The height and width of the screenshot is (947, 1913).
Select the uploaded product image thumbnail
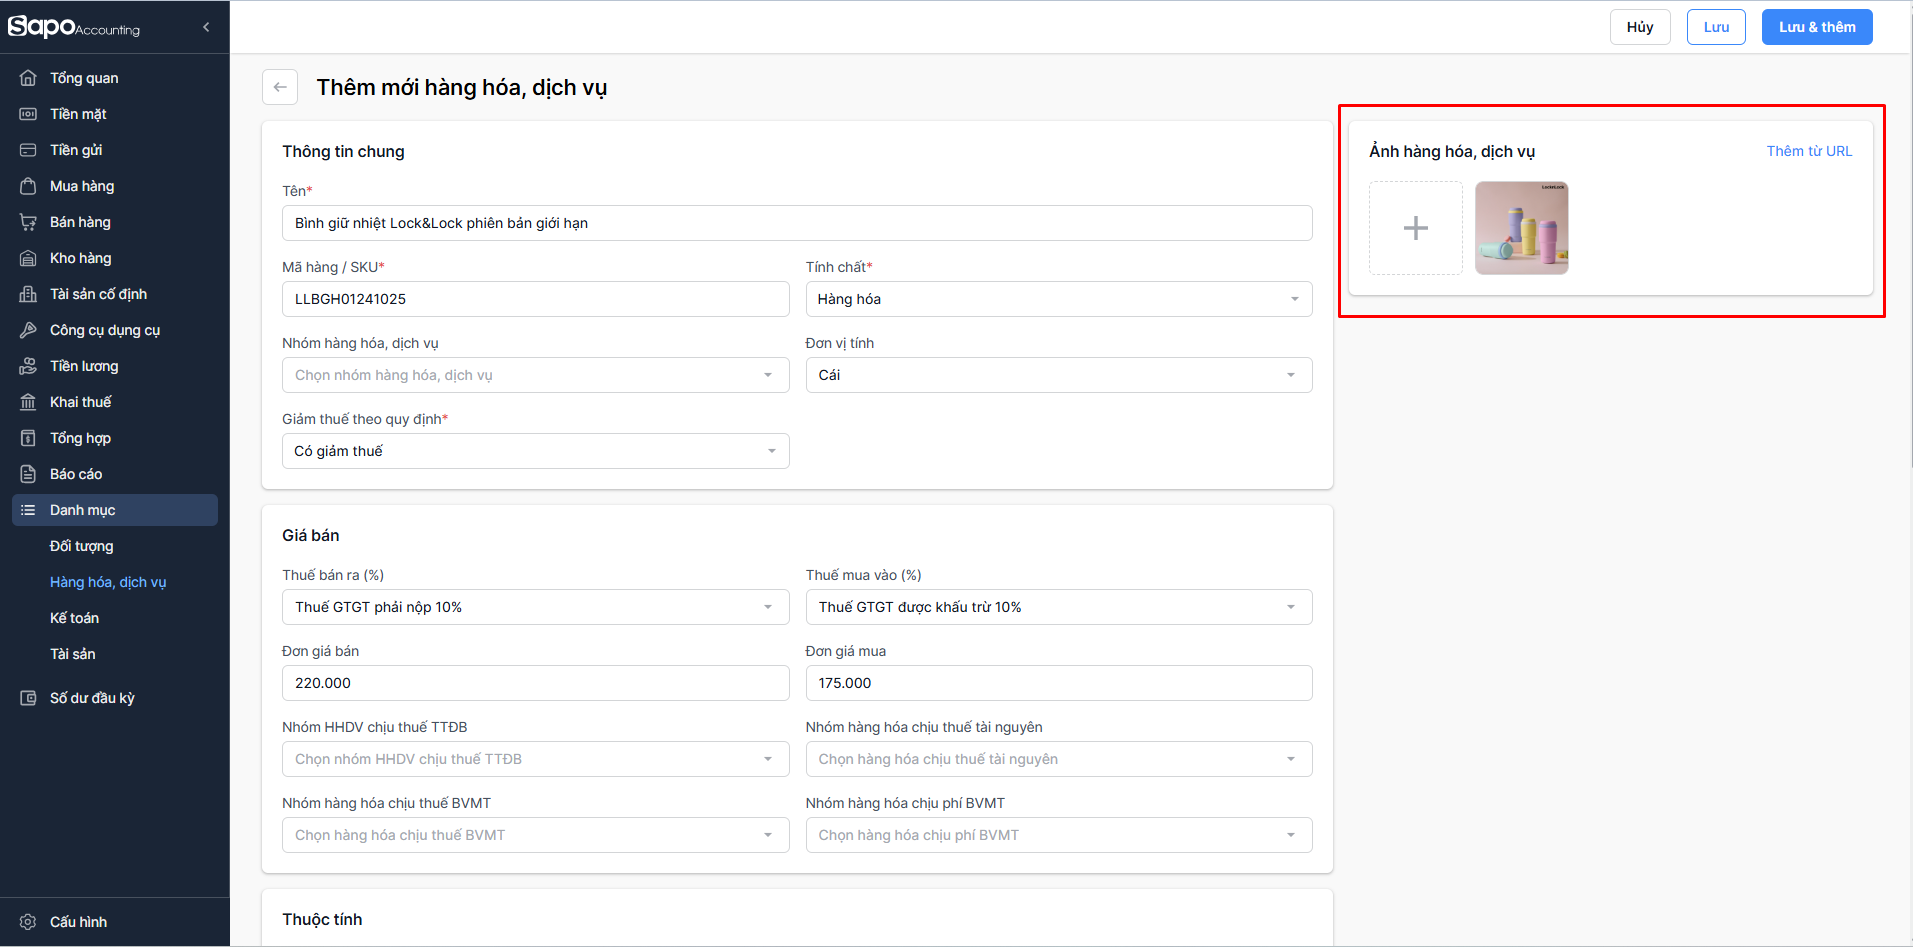(1521, 228)
